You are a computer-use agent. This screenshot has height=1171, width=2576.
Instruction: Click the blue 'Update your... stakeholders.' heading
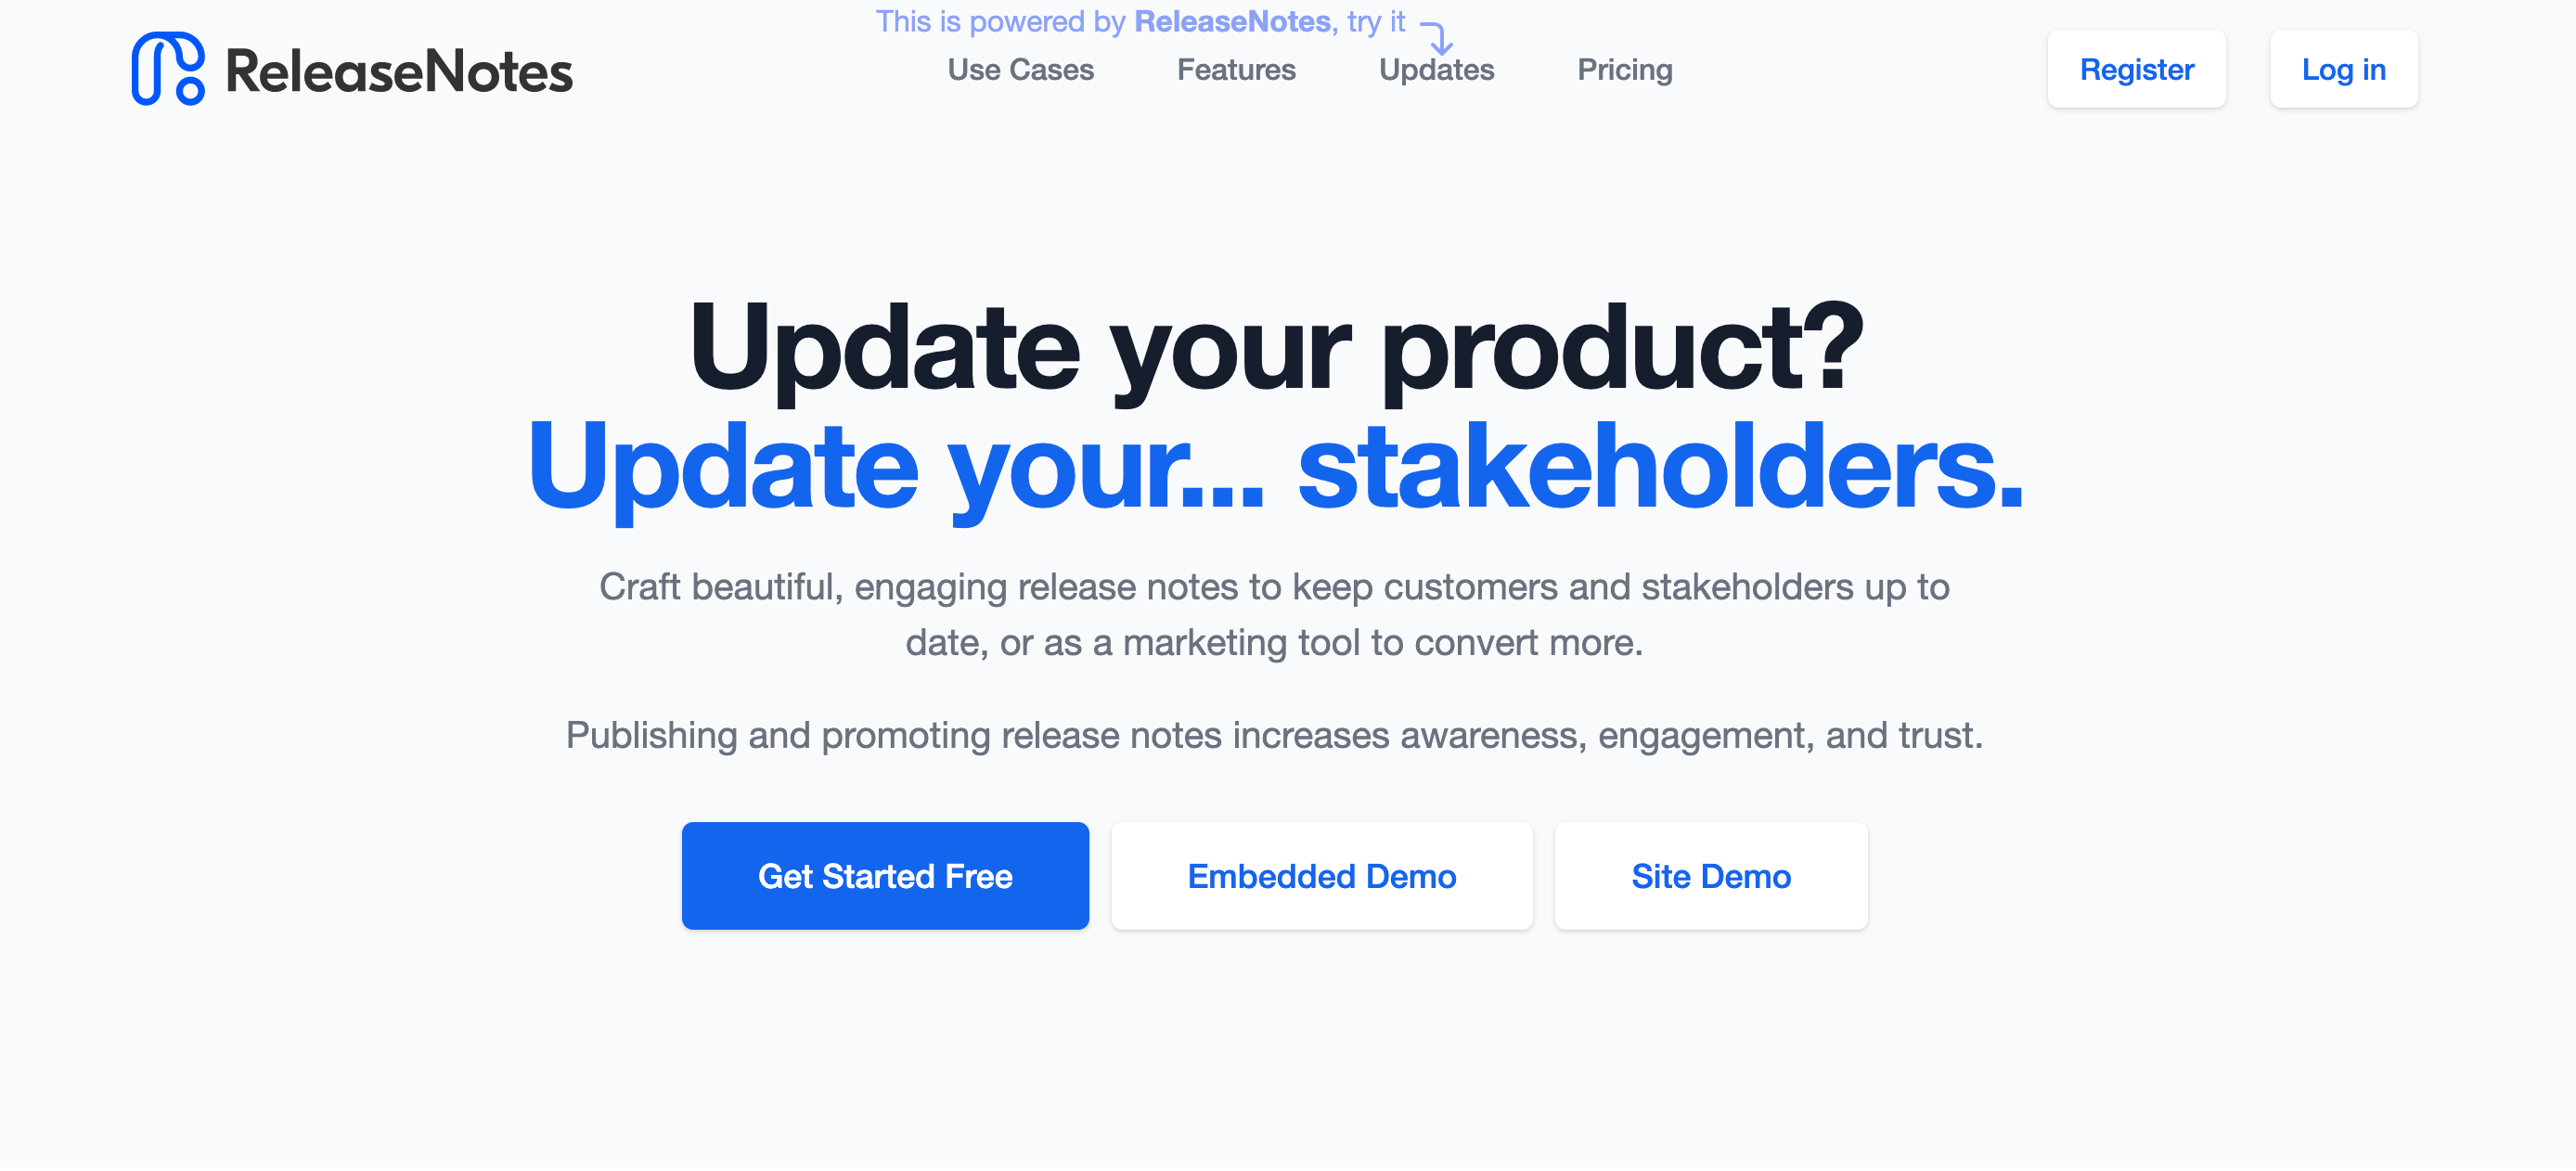1276,468
